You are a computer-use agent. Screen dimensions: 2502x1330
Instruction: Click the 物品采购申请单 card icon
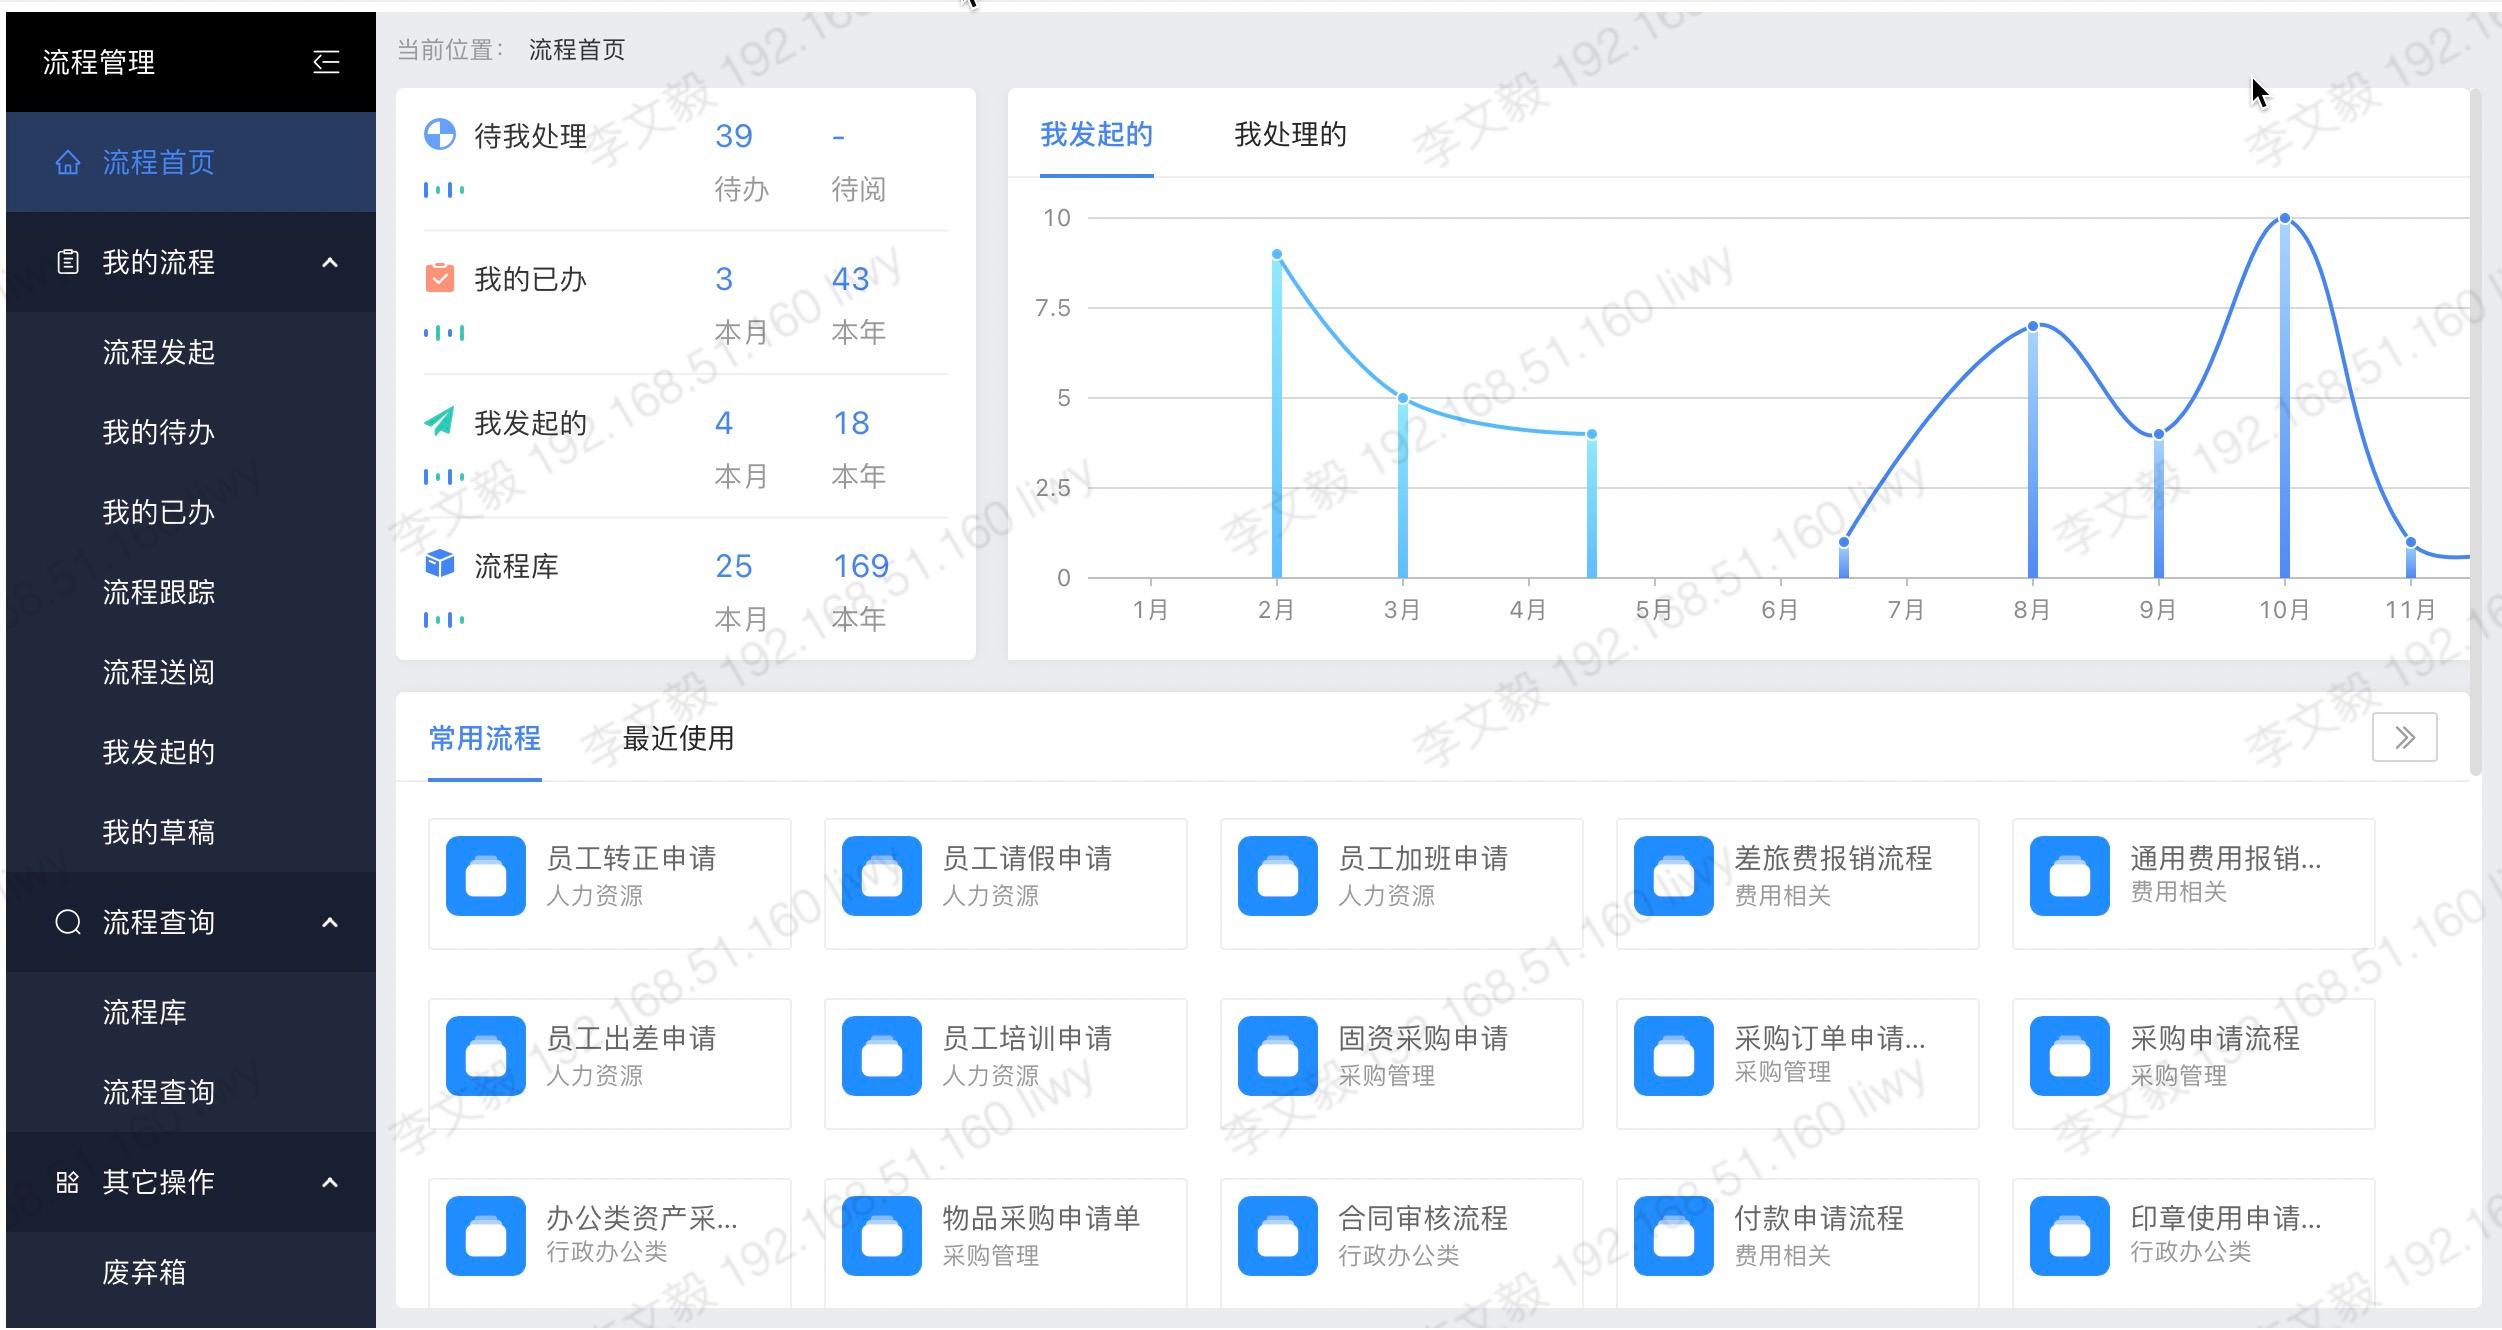pos(882,1236)
